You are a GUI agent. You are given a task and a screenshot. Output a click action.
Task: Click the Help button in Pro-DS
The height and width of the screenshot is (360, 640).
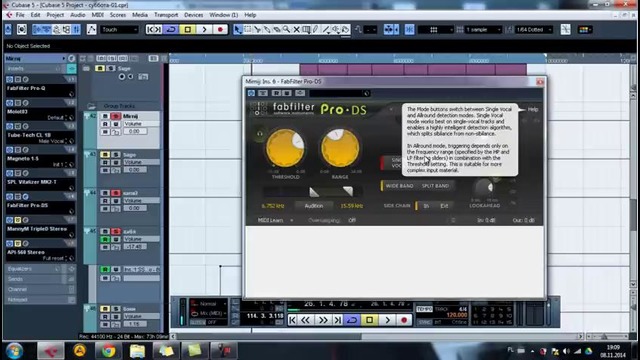[x=533, y=109]
